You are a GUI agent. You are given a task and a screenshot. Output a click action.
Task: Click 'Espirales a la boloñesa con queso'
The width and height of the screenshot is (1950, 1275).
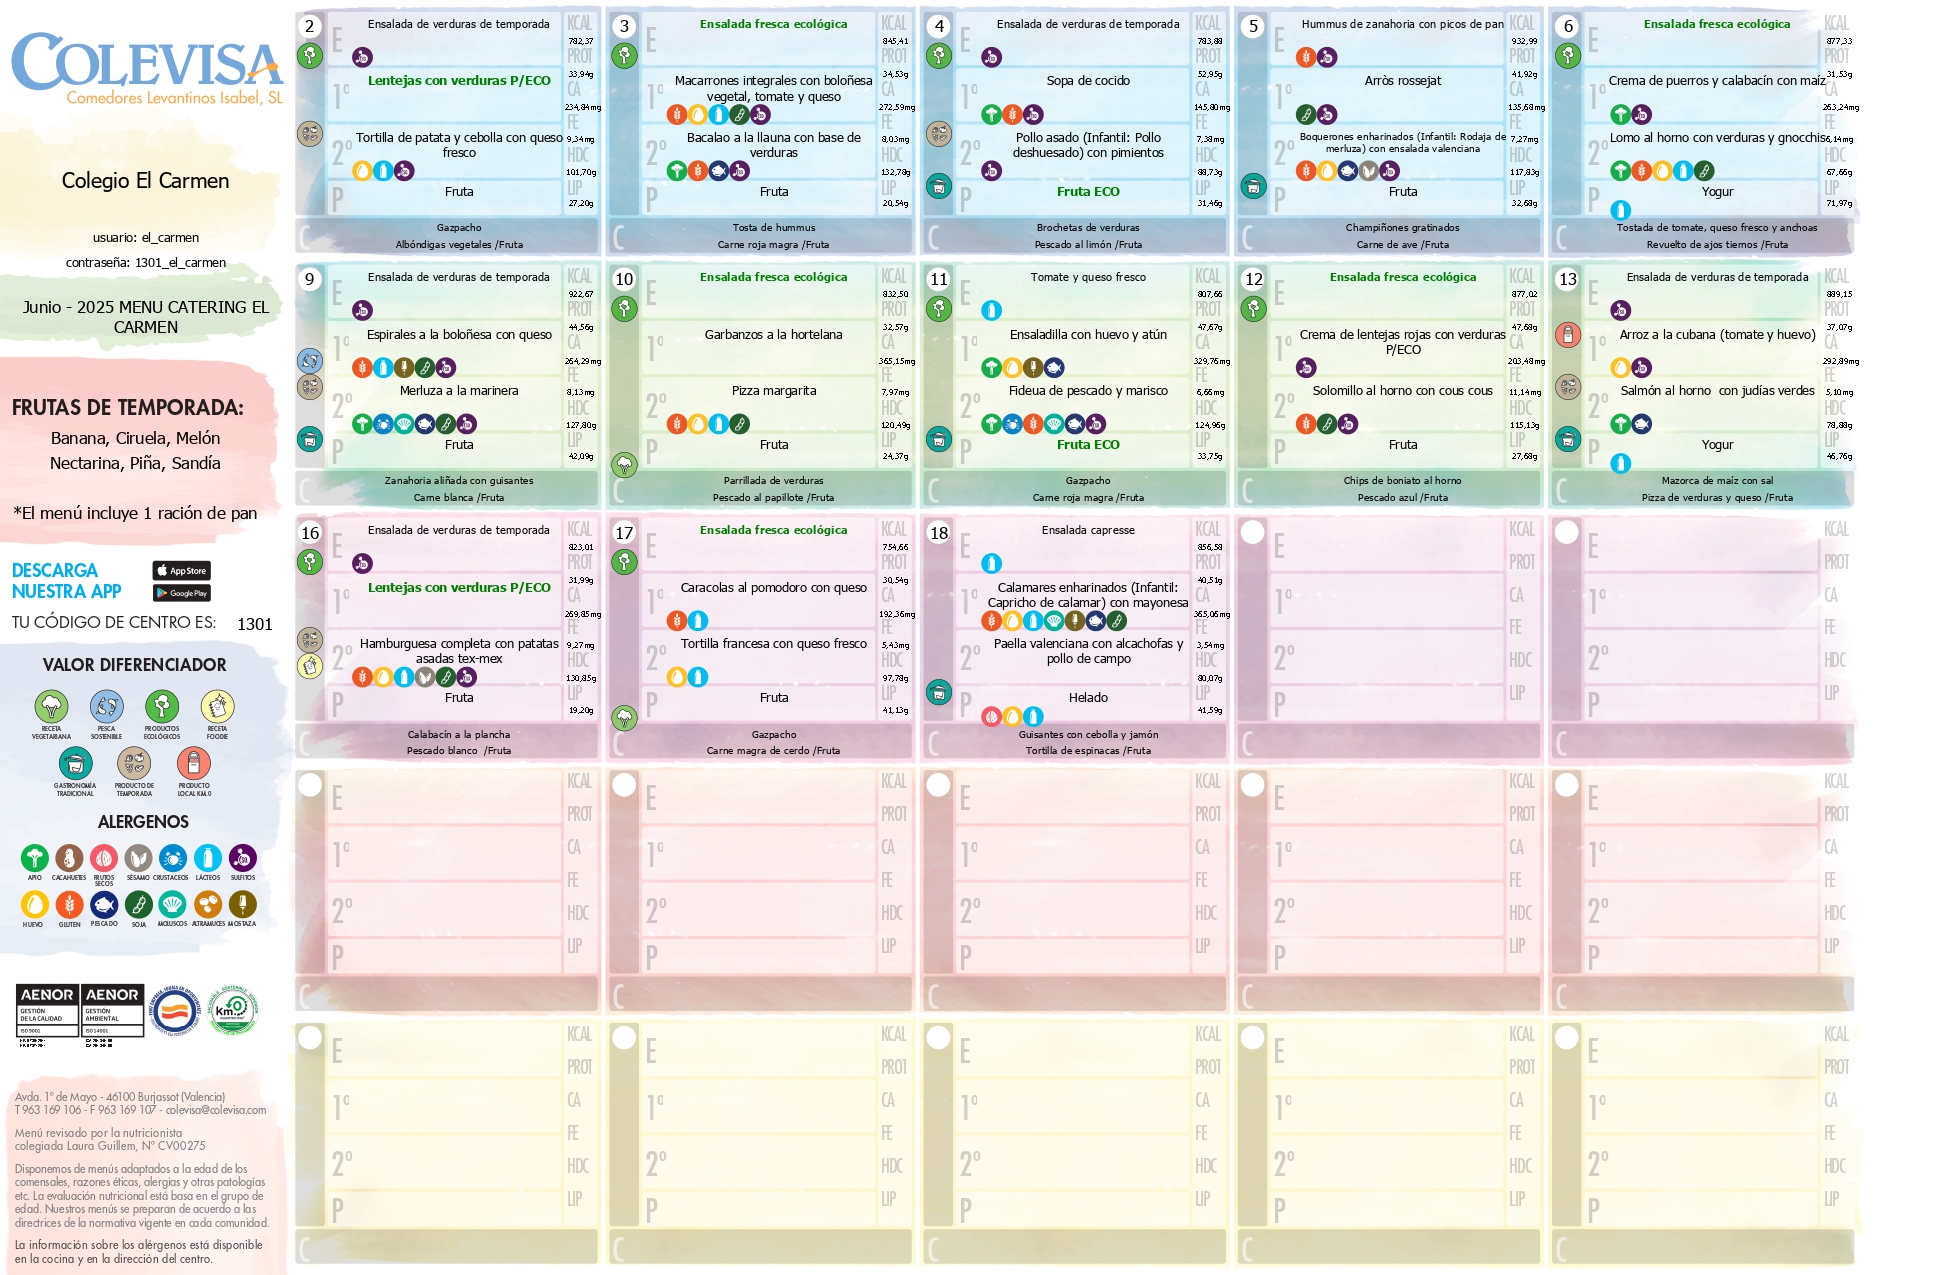coord(459,335)
